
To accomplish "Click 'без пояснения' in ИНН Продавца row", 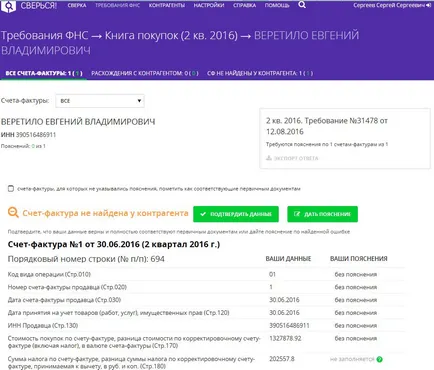I will tap(356, 325).
